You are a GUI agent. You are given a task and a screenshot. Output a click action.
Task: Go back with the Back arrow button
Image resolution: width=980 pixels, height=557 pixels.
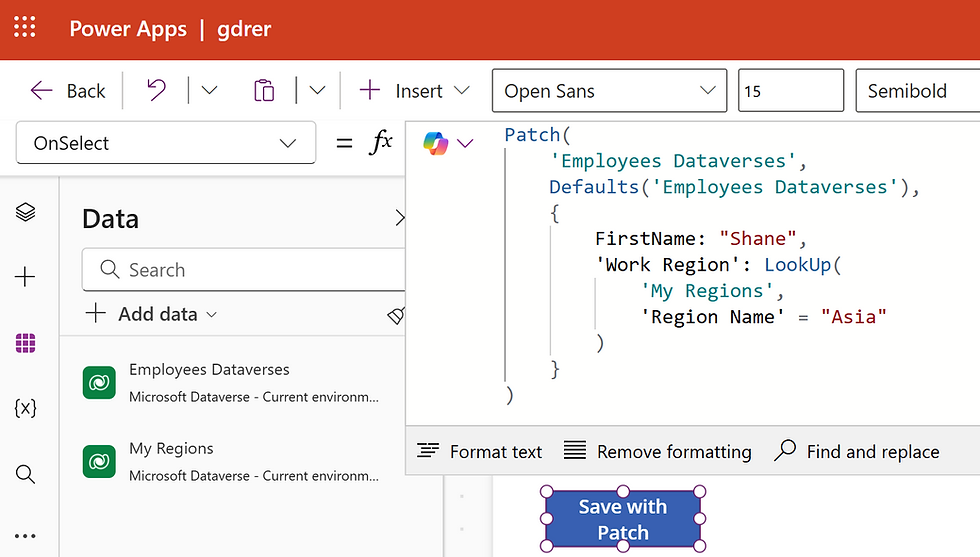tap(68, 91)
